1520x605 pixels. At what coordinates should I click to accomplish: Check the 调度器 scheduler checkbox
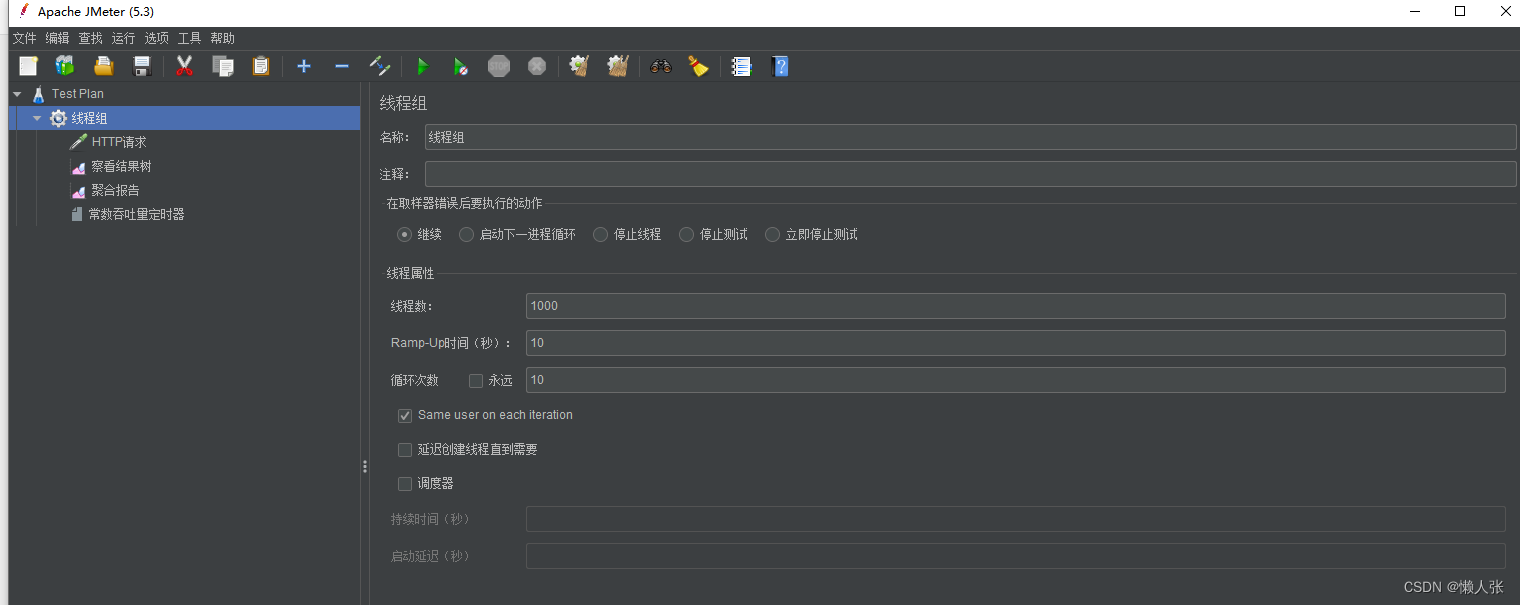coord(404,483)
